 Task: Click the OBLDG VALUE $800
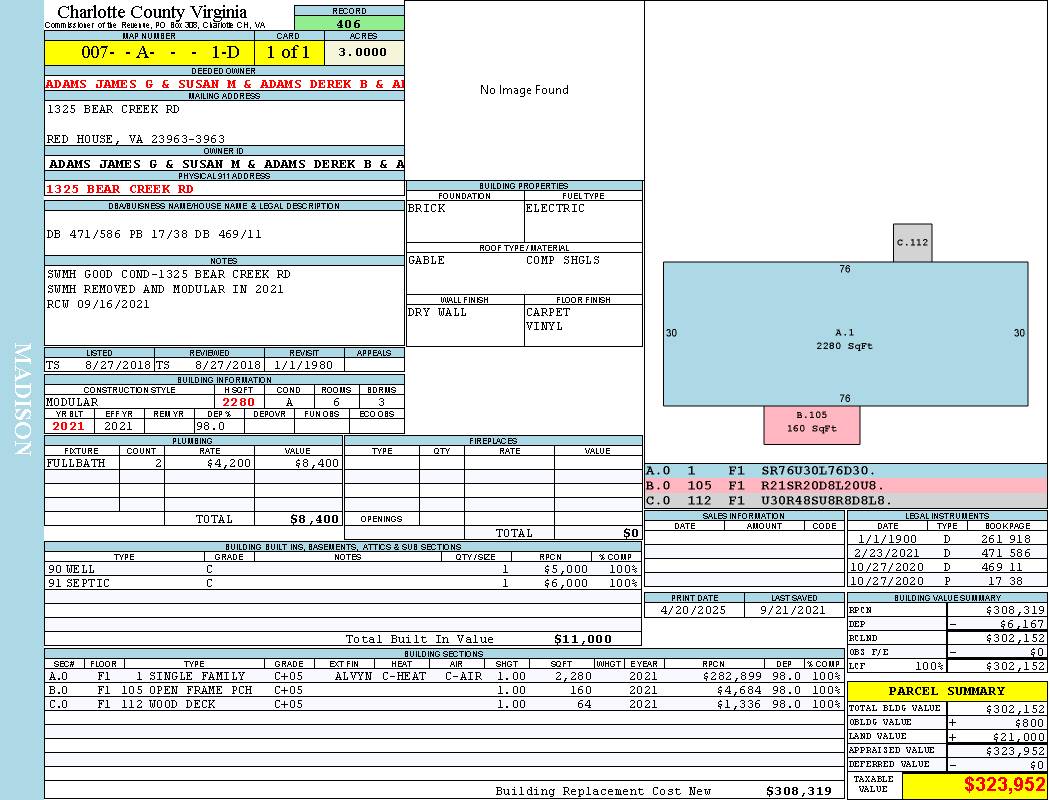click(1029, 723)
